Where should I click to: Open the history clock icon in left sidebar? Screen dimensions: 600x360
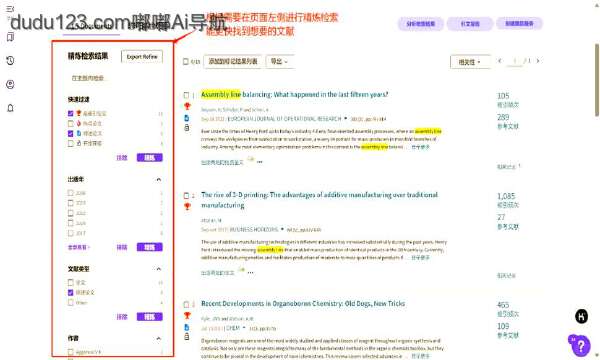10,60
